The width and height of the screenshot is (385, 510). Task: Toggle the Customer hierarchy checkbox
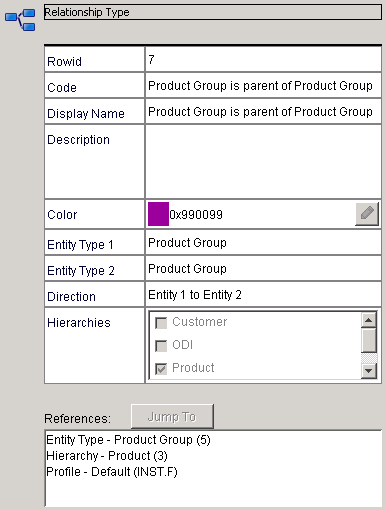pyautogui.click(x=161, y=323)
